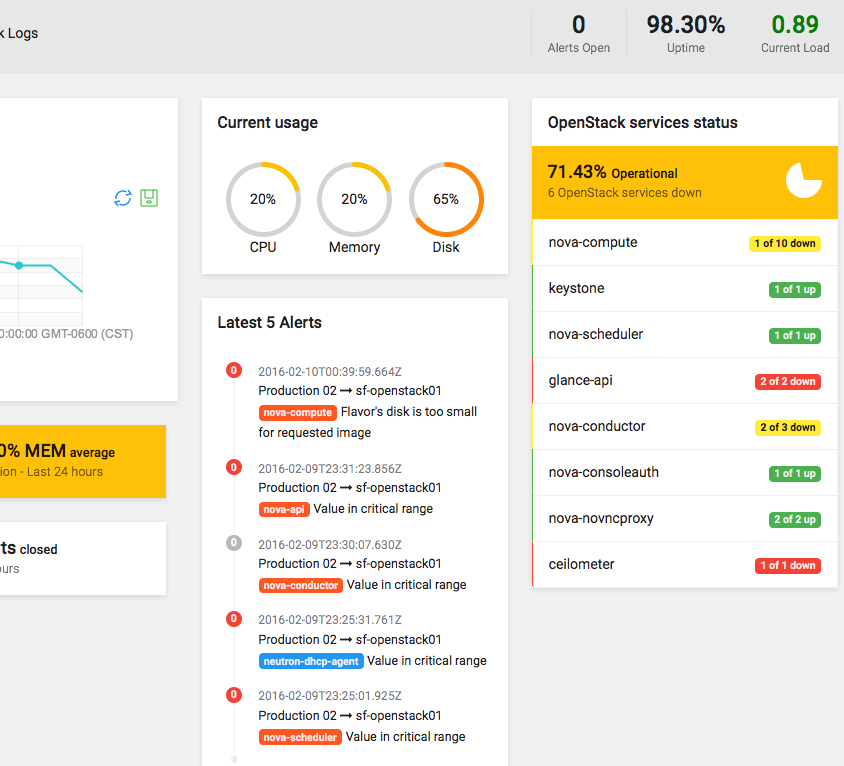Select the nova-scheduler orange tag in alerts
Screen dimensions: 844x766
pyautogui.click(x=300, y=737)
